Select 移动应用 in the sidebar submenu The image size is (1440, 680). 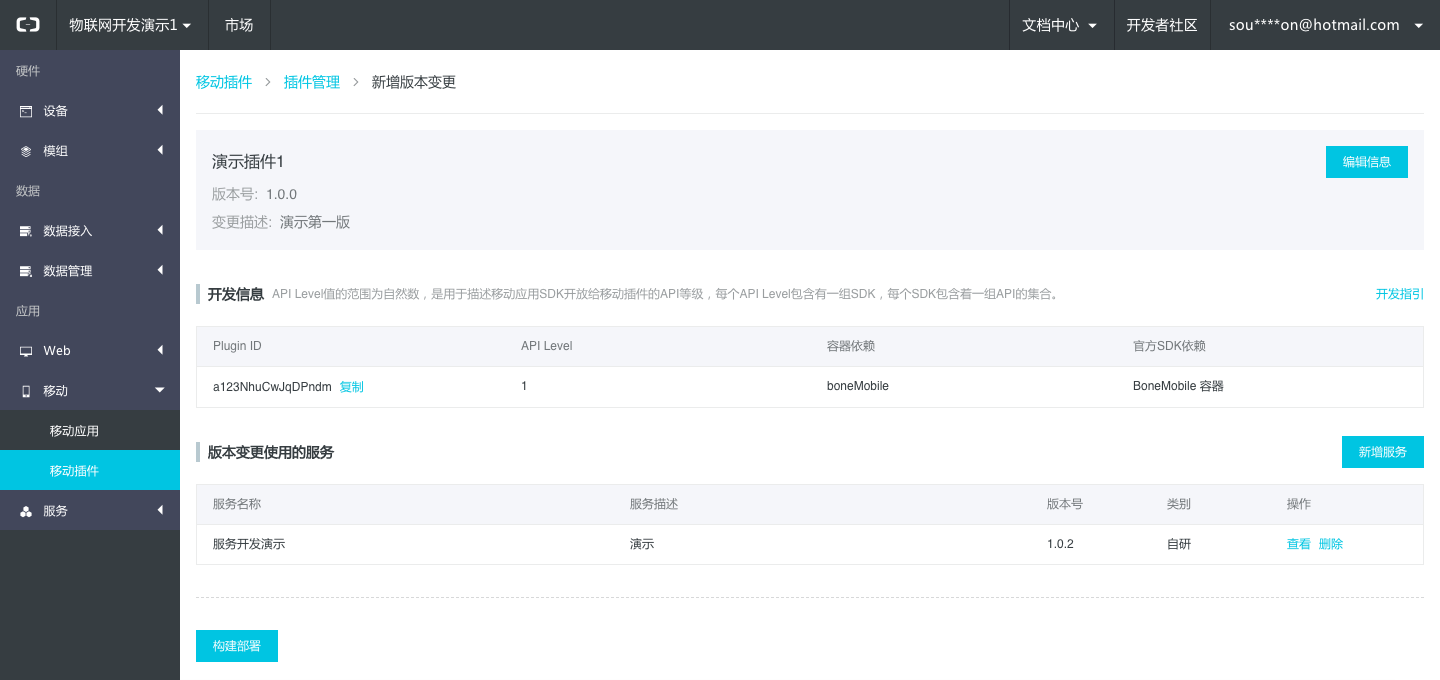(x=74, y=431)
